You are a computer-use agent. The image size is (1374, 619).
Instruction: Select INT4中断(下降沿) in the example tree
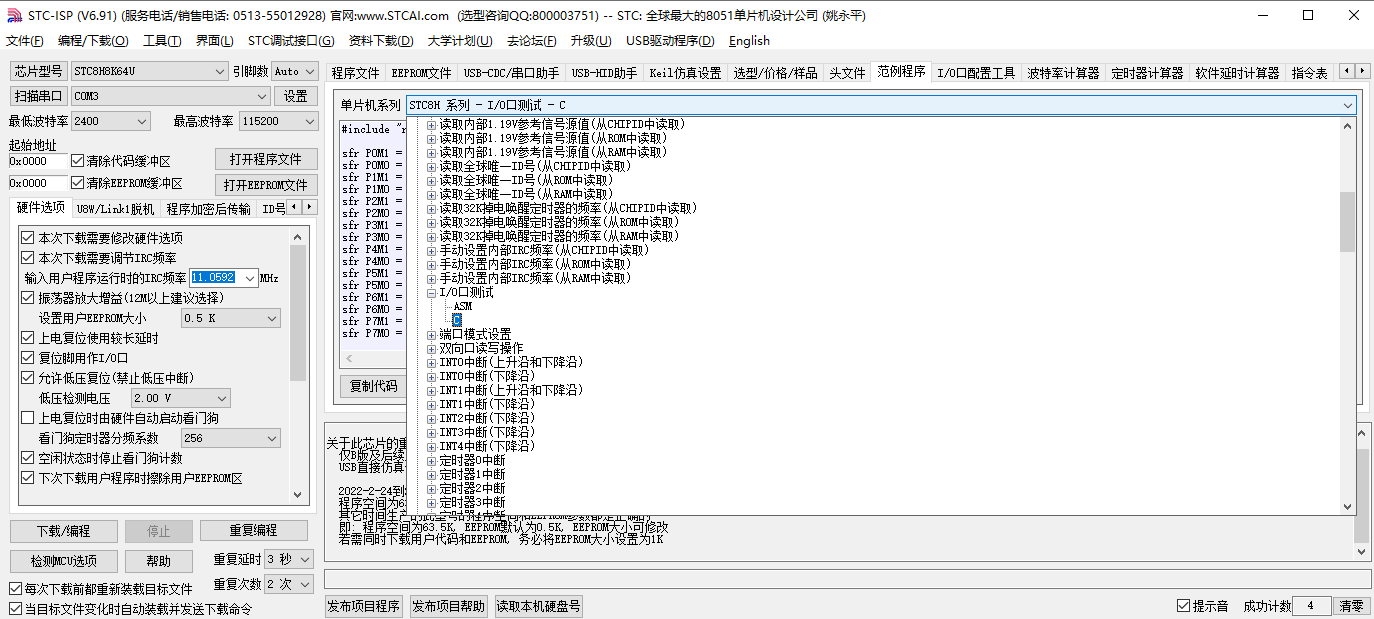[x=487, y=446]
